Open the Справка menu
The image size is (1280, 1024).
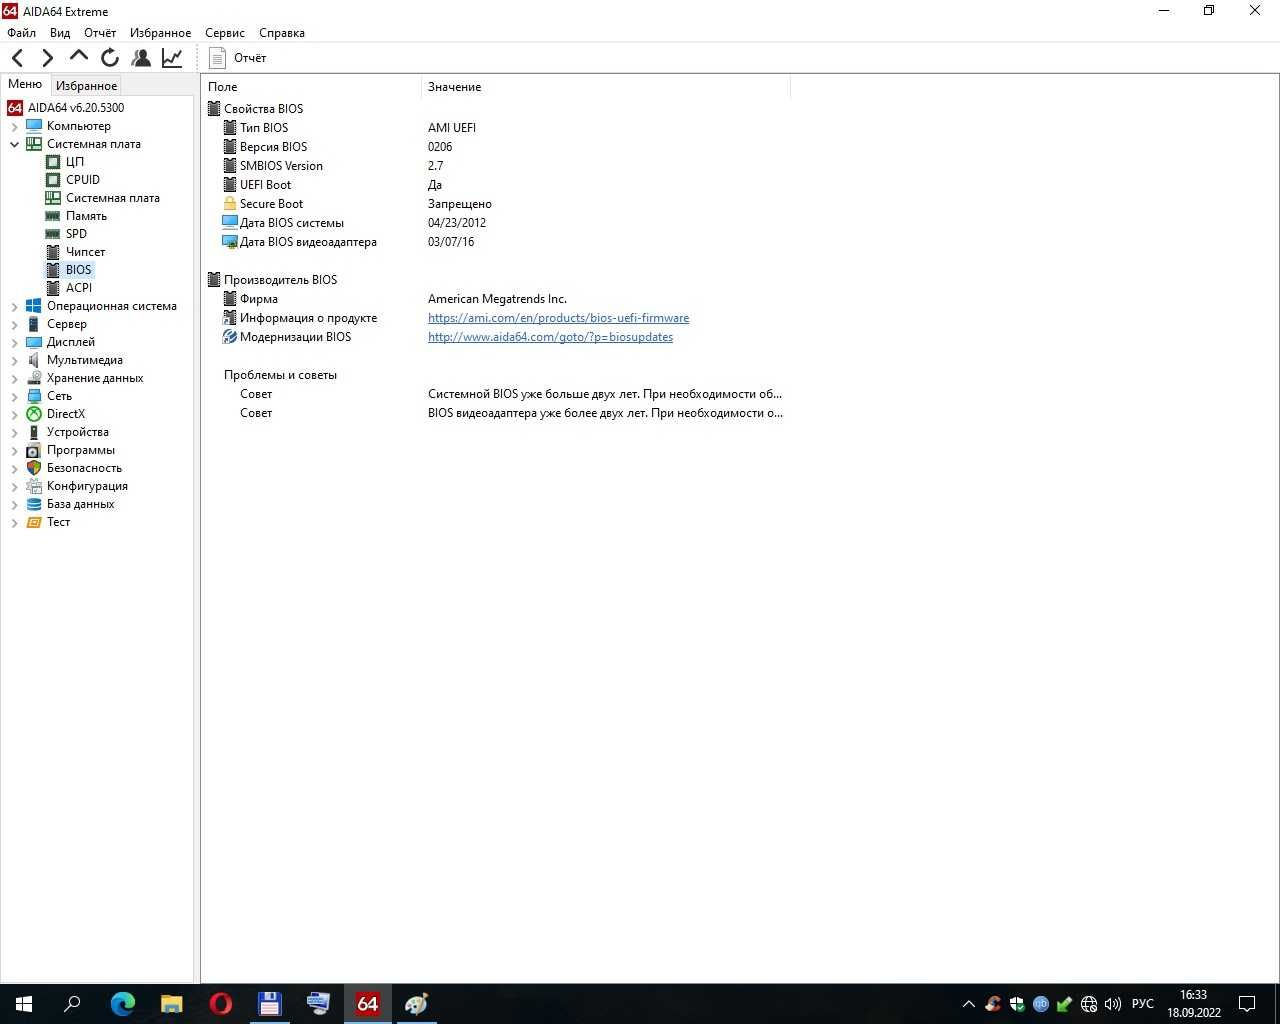(282, 33)
